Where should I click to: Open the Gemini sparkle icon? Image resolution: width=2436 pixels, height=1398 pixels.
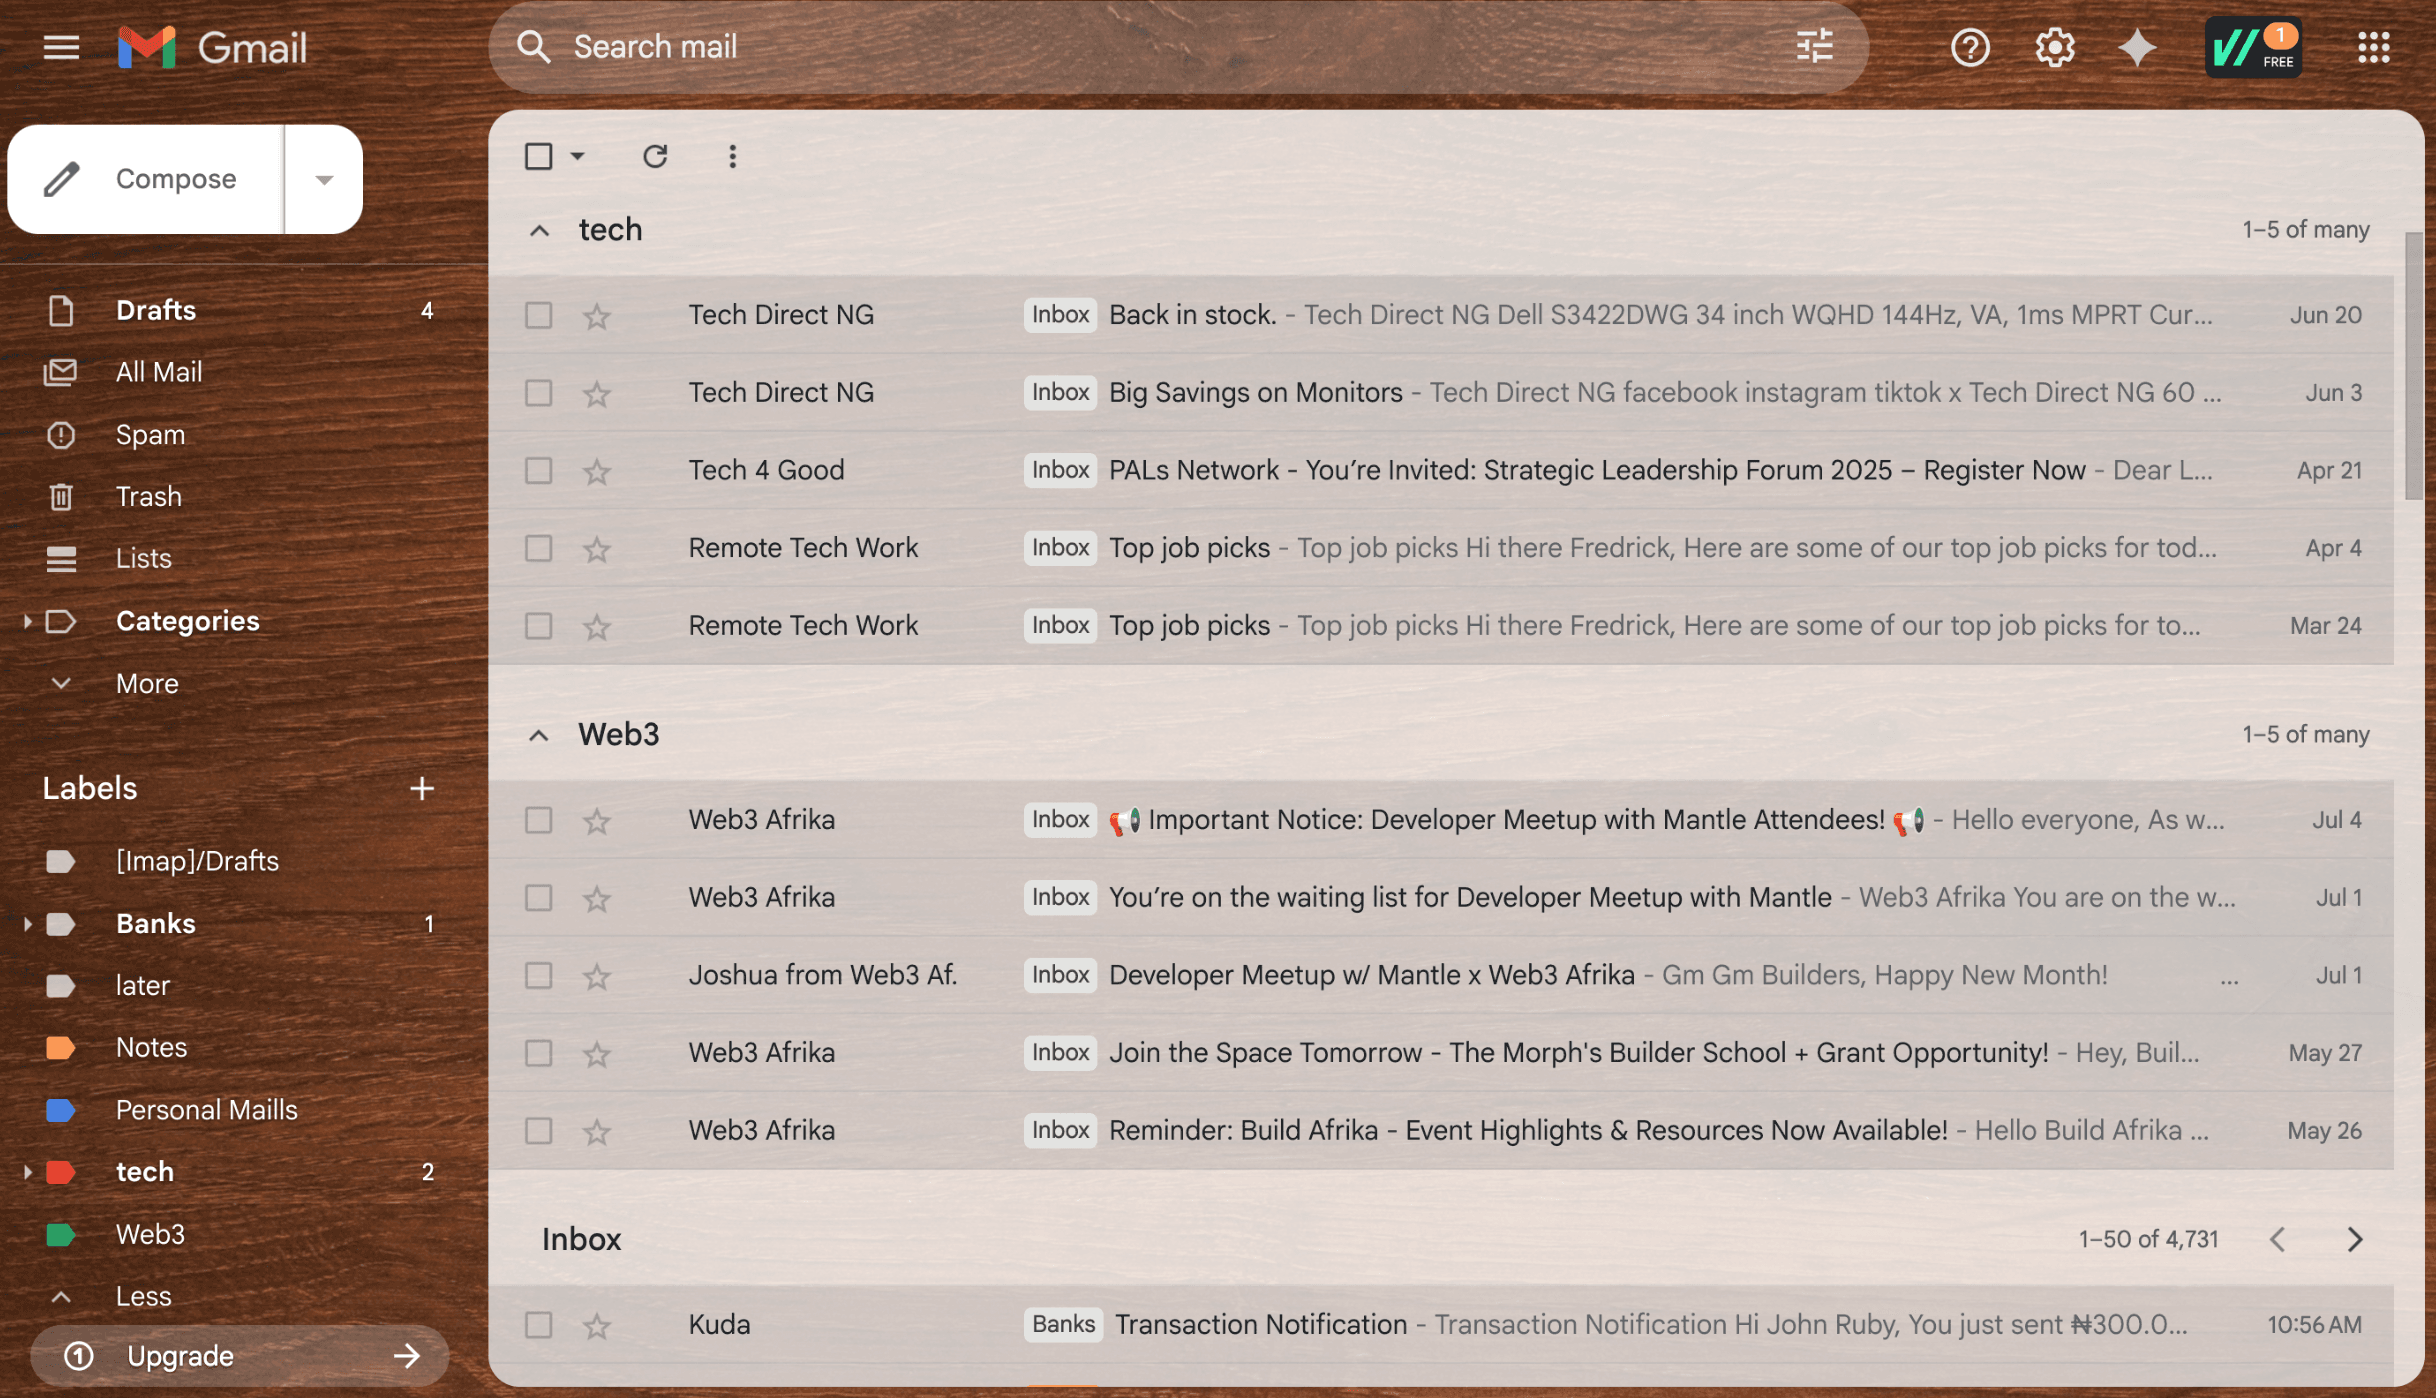pos(2137,47)
